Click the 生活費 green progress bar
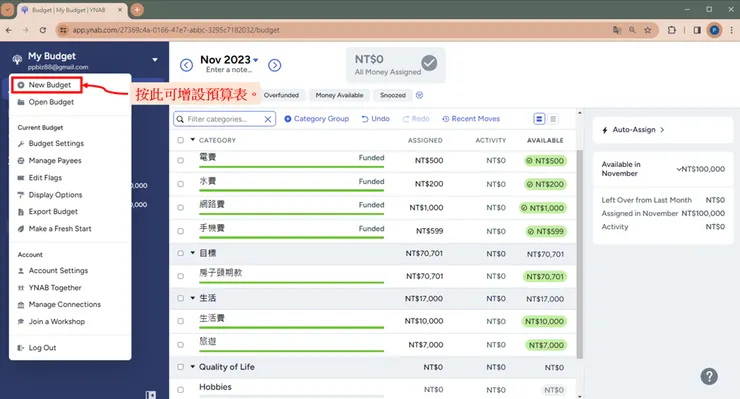 [x=291, y=328]
